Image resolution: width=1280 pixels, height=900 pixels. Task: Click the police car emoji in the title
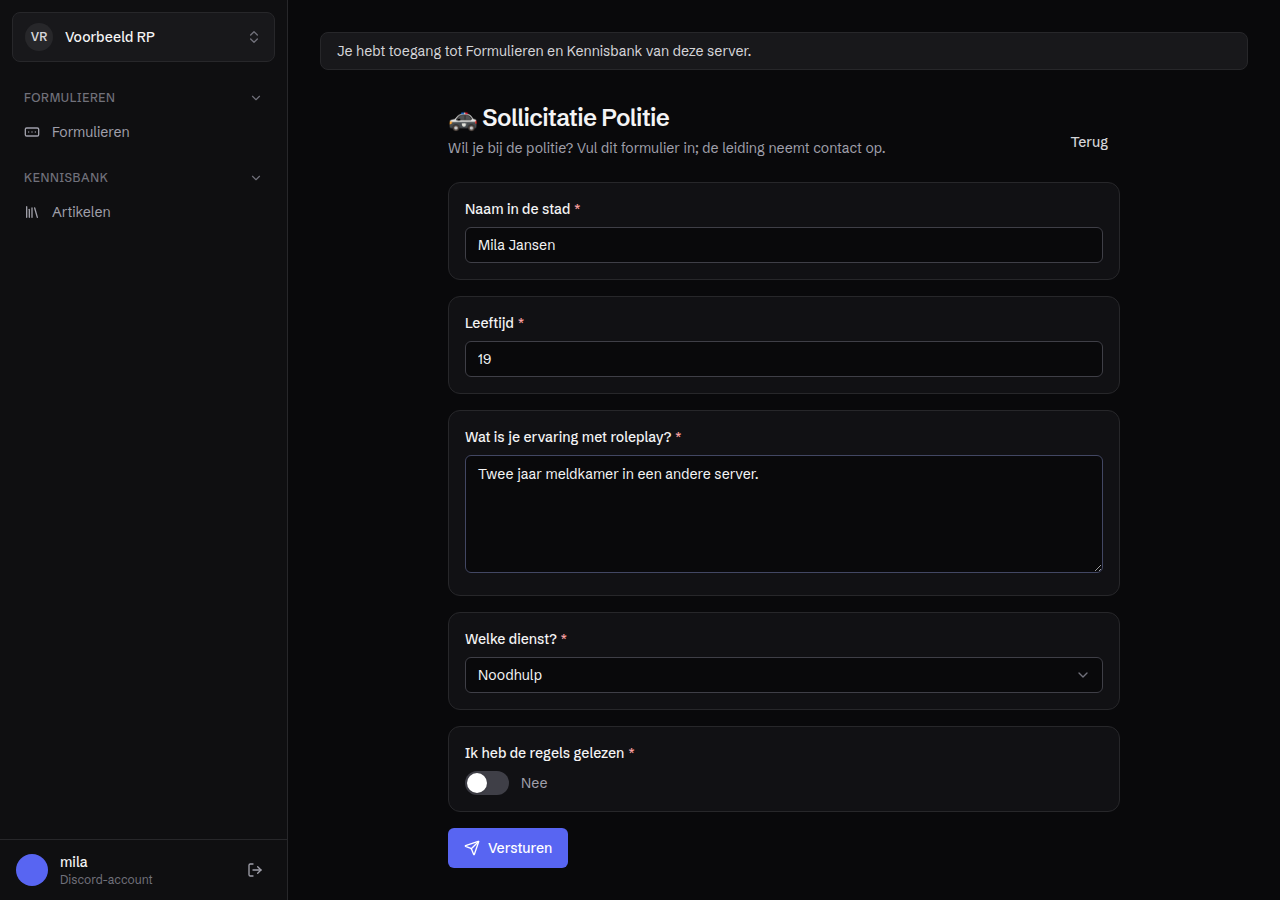[x=462, y=119]
